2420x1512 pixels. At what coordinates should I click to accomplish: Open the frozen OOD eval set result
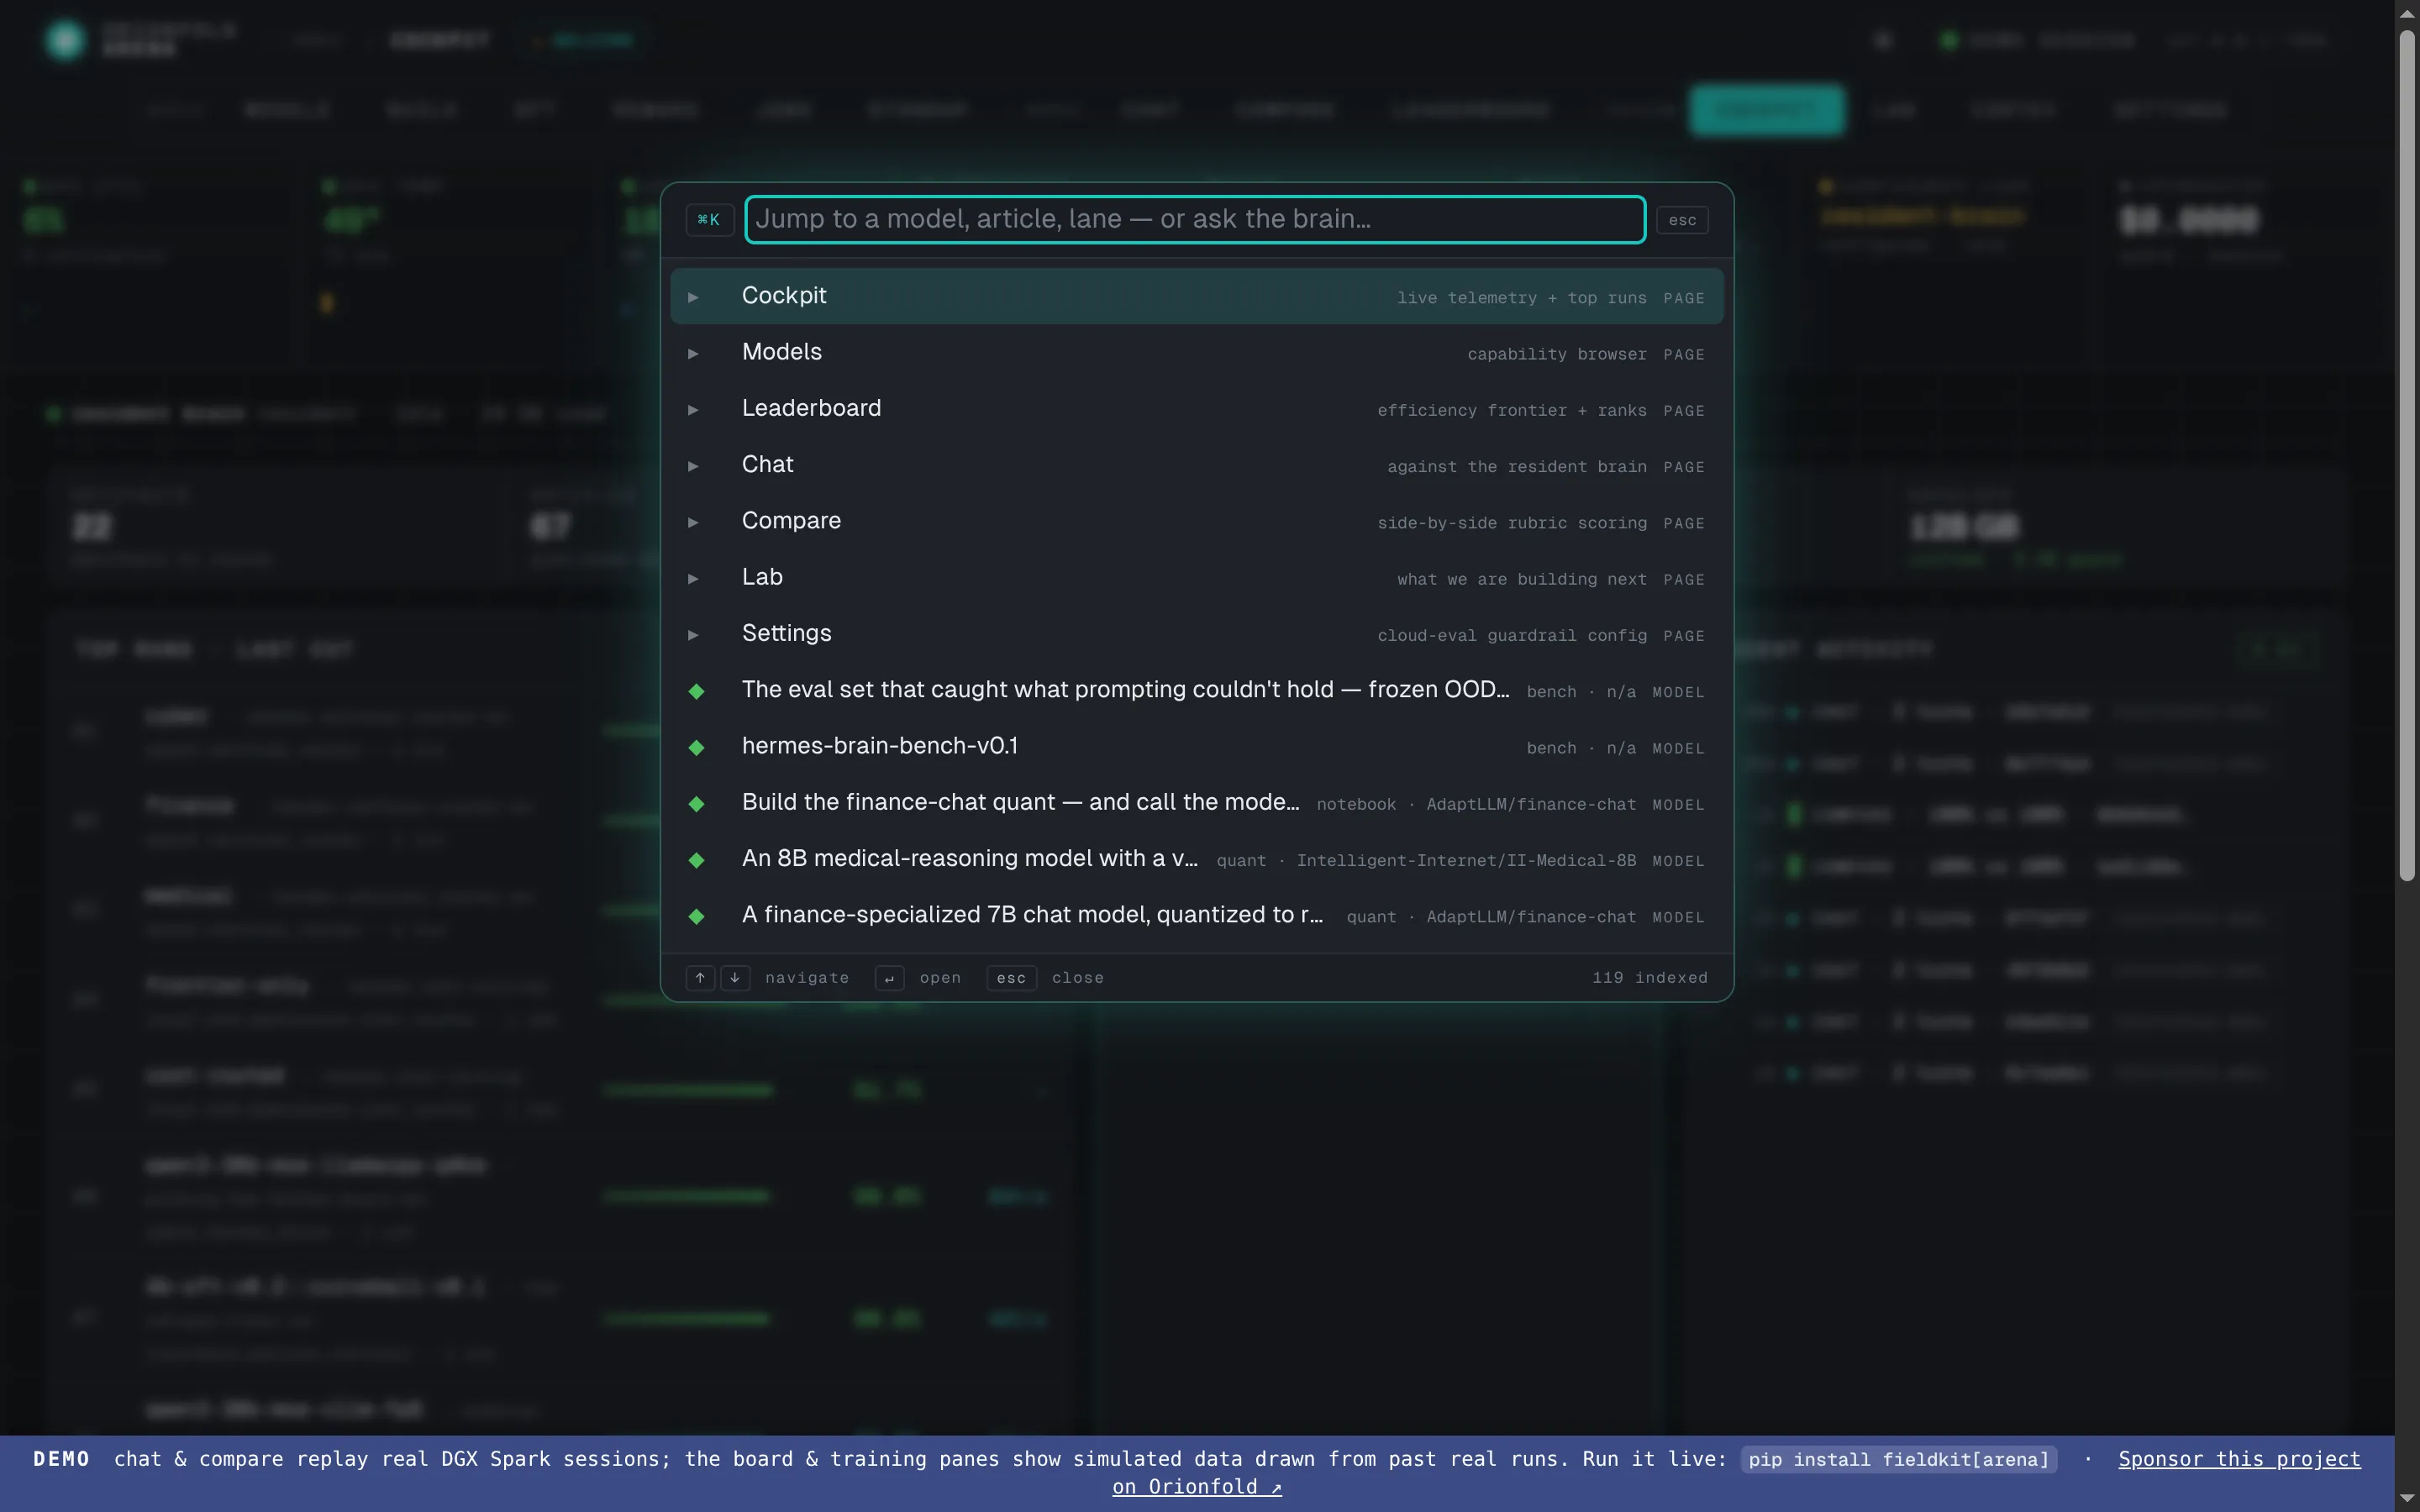1196,690
